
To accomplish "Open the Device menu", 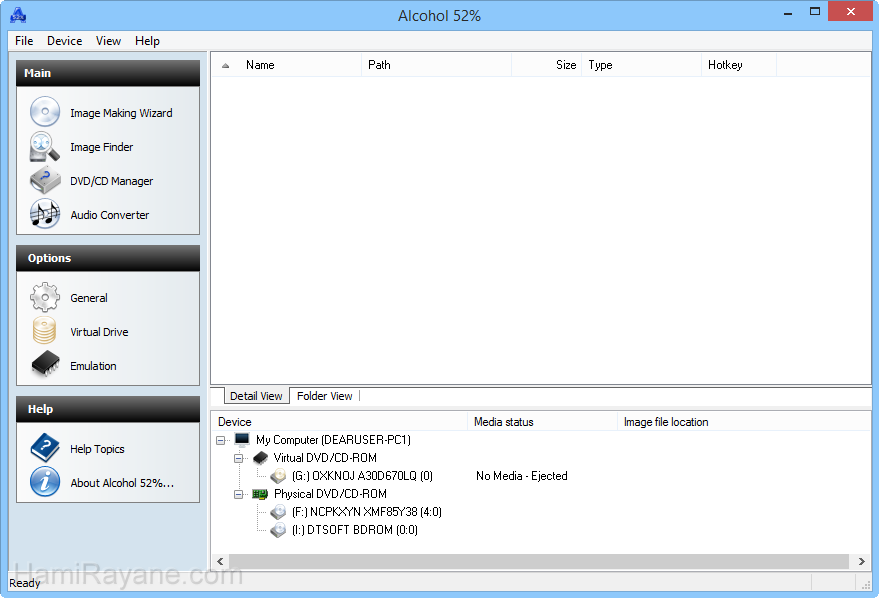I will pyautogui.click(x=64, y=41).
